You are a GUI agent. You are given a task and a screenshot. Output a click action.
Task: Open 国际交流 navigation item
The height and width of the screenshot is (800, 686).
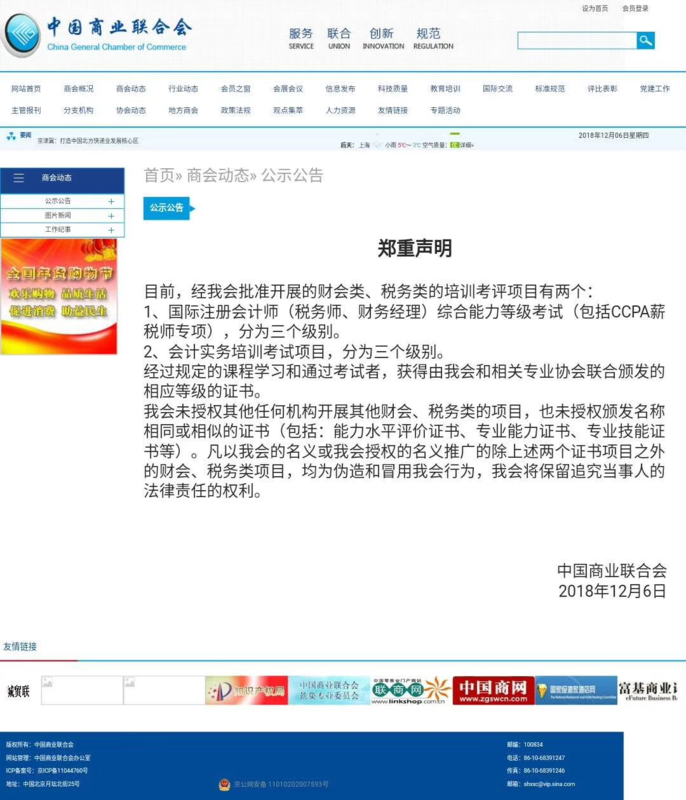[498, 89]
